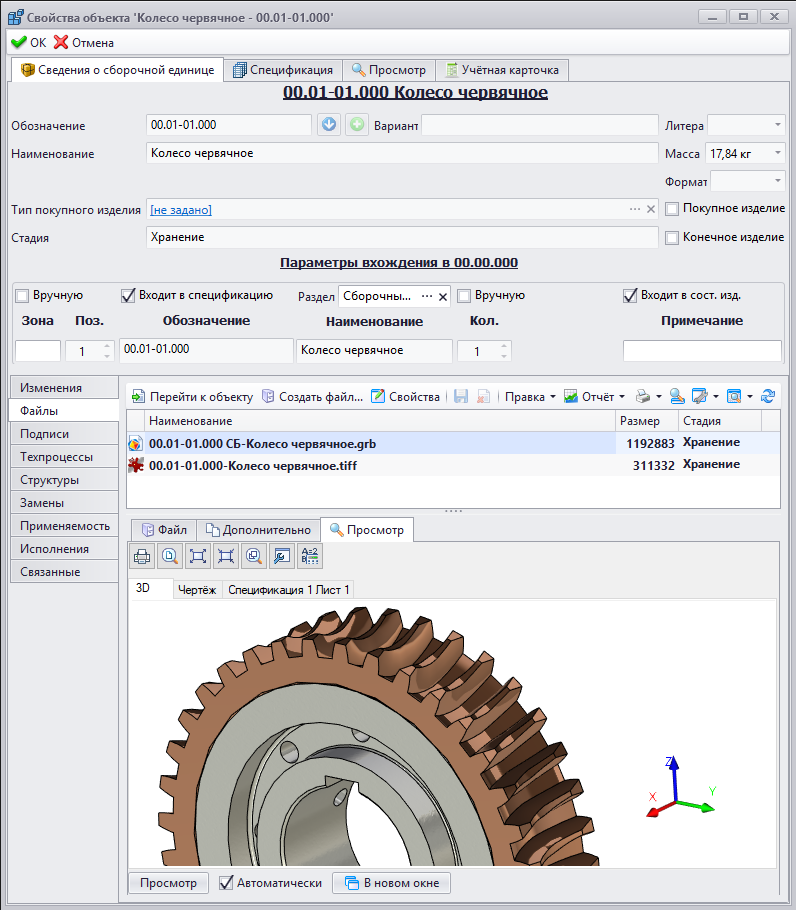Uncheck Входит в спецификацию
Image resolution: width=796 pixels, height=910 pixels.
point(128,295)
